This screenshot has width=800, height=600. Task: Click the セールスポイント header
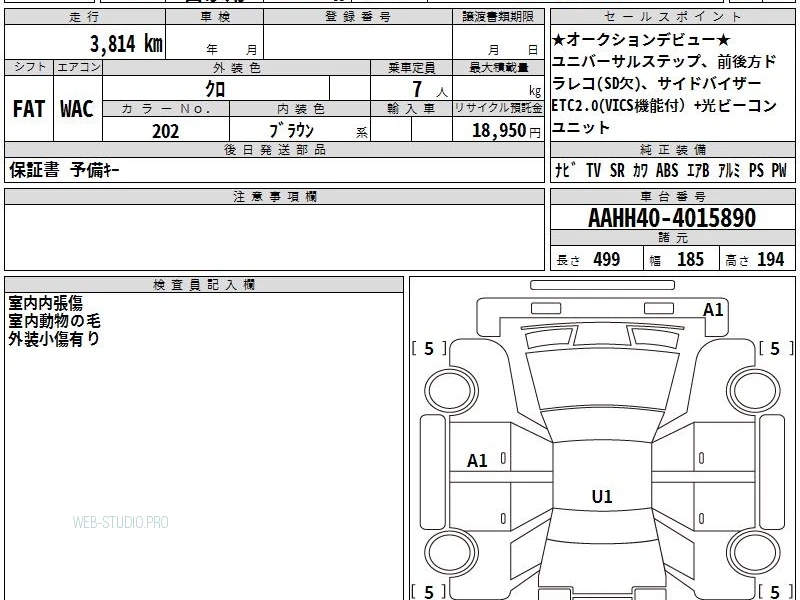673,17
